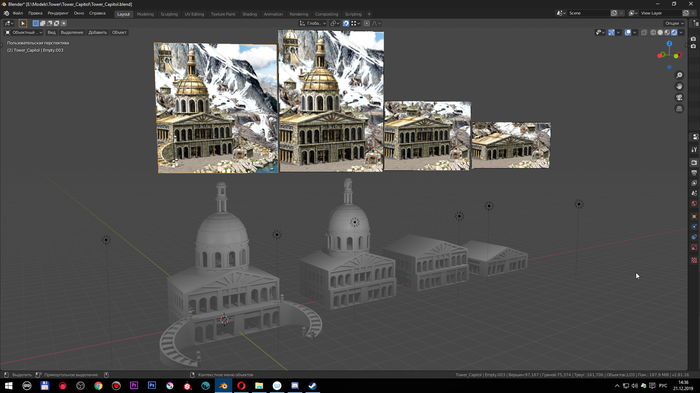
Task: Toggle X-ray mode
Action: click(644, 33)
